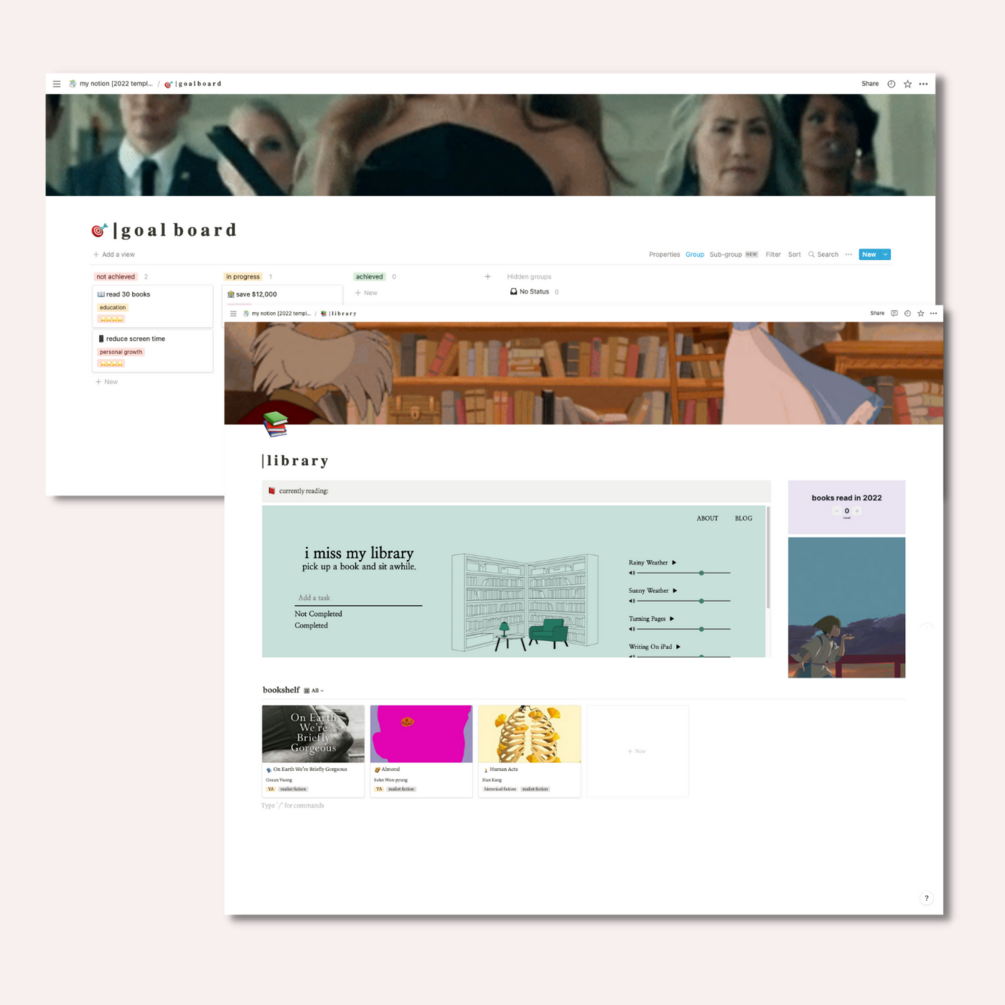Click 'in progress' group label

click(243, 277)
